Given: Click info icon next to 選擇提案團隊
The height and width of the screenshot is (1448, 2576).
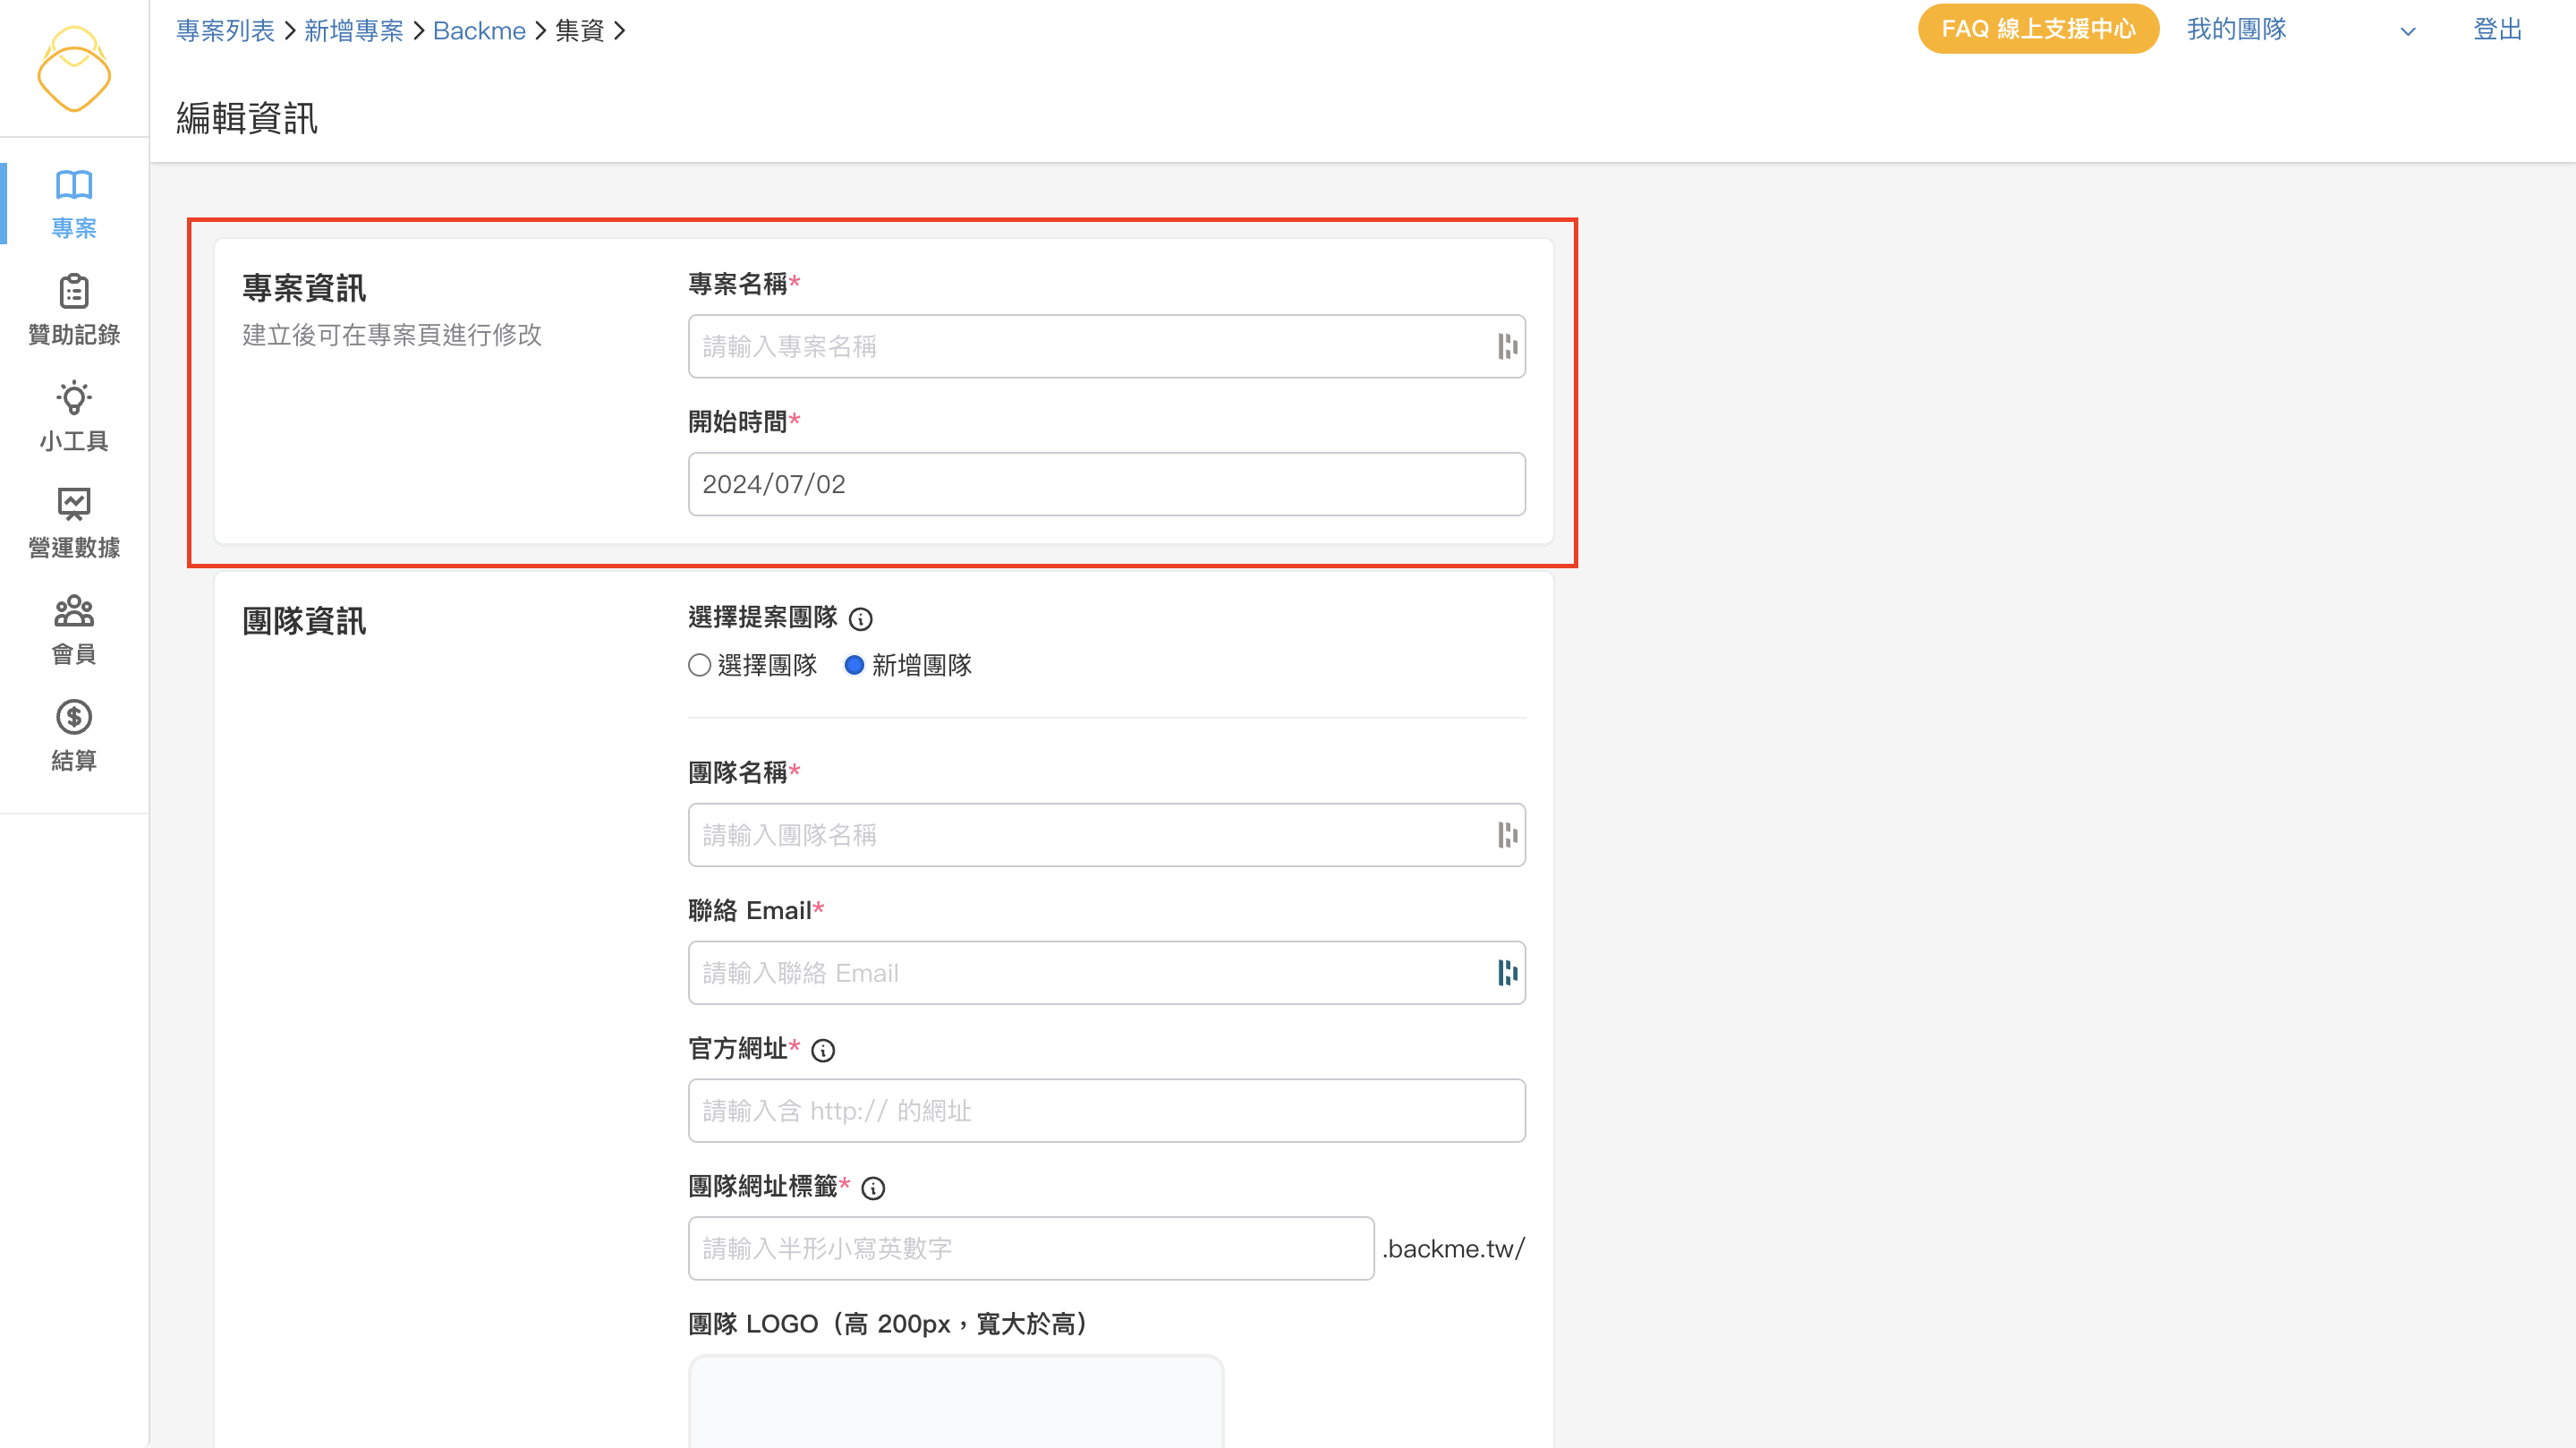Looking at the screenshot, I should click(860, 619).
